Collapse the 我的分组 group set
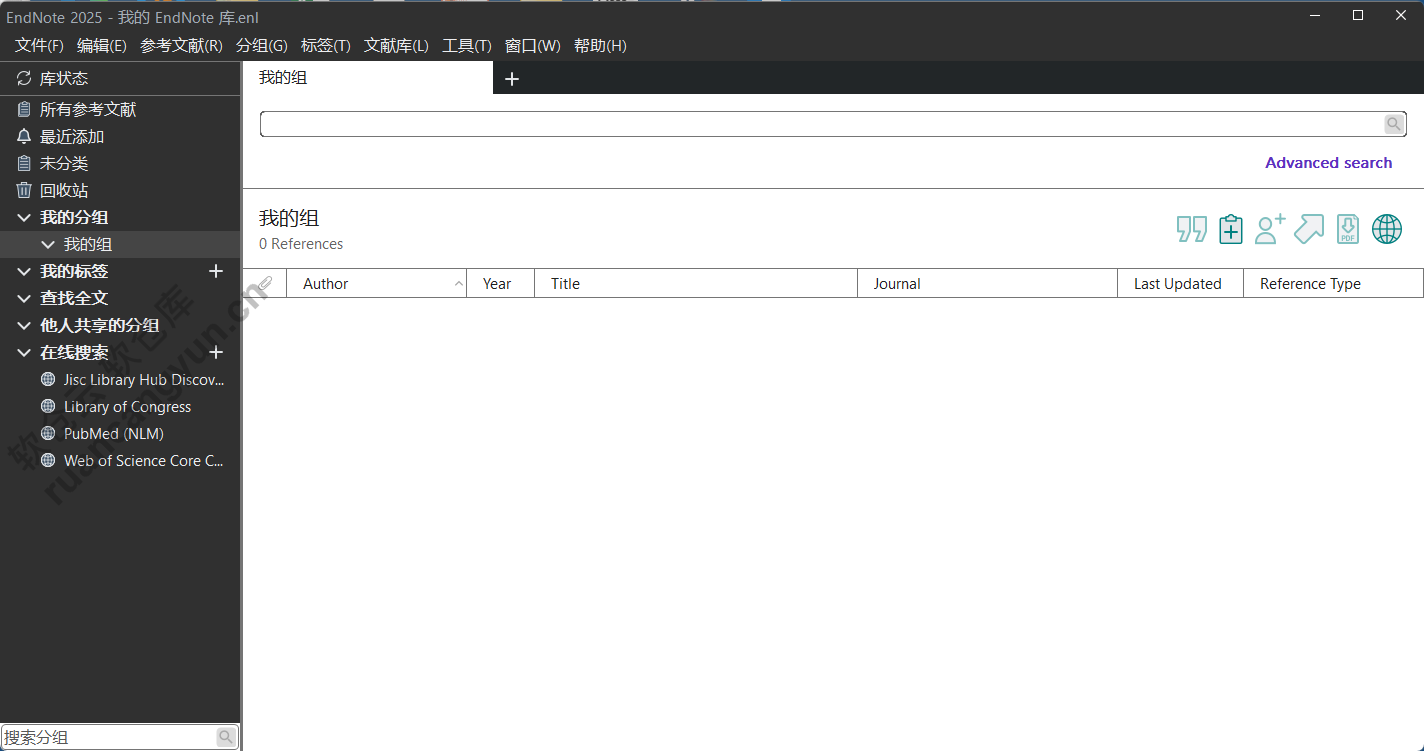The image size is (1424, 751). [24, 217]
